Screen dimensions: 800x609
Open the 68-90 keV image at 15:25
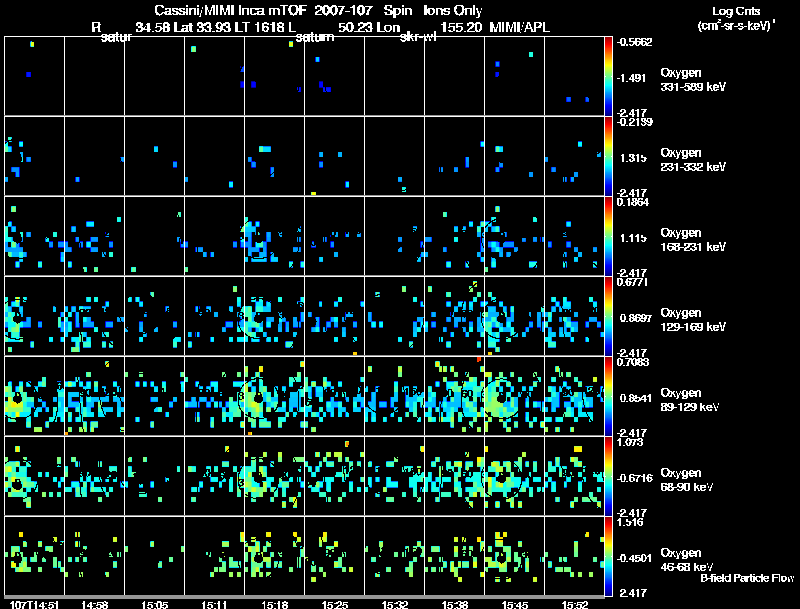click(x=335, y=476)
